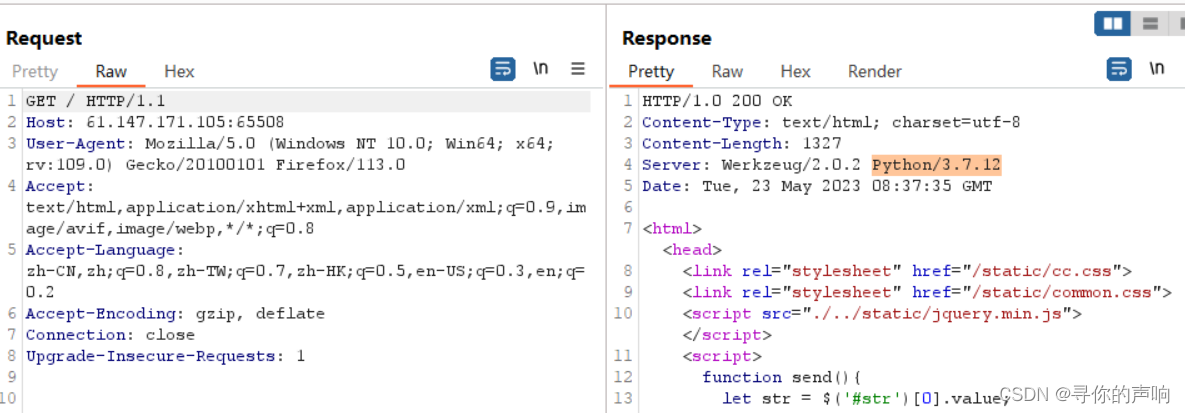
Task: Toggle show newline characters in Request panel
Action: tap(540, 69)
